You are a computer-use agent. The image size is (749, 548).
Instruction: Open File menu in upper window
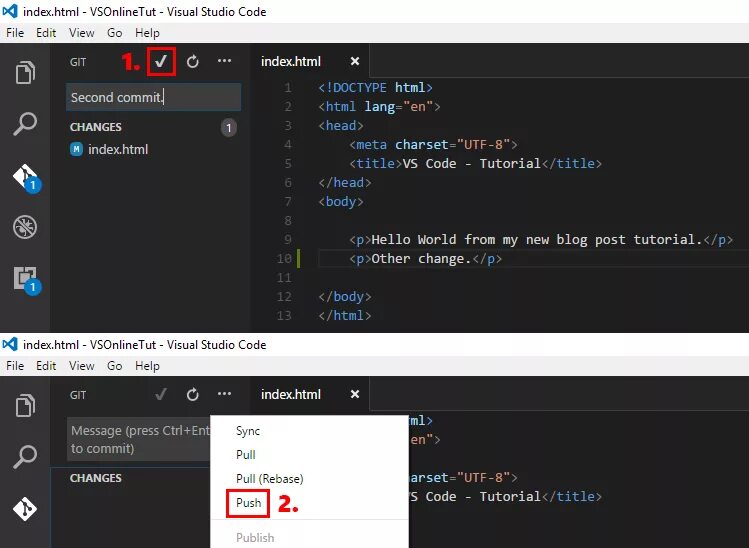click(x=15, y=33)
